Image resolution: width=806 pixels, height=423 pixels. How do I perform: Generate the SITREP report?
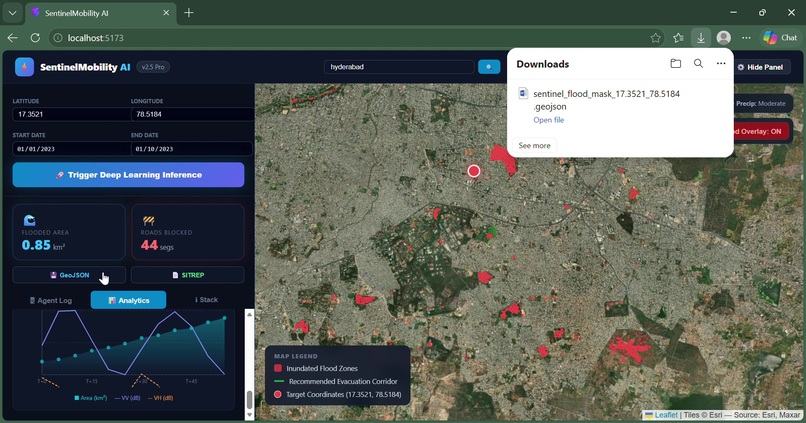click(188, 275)
